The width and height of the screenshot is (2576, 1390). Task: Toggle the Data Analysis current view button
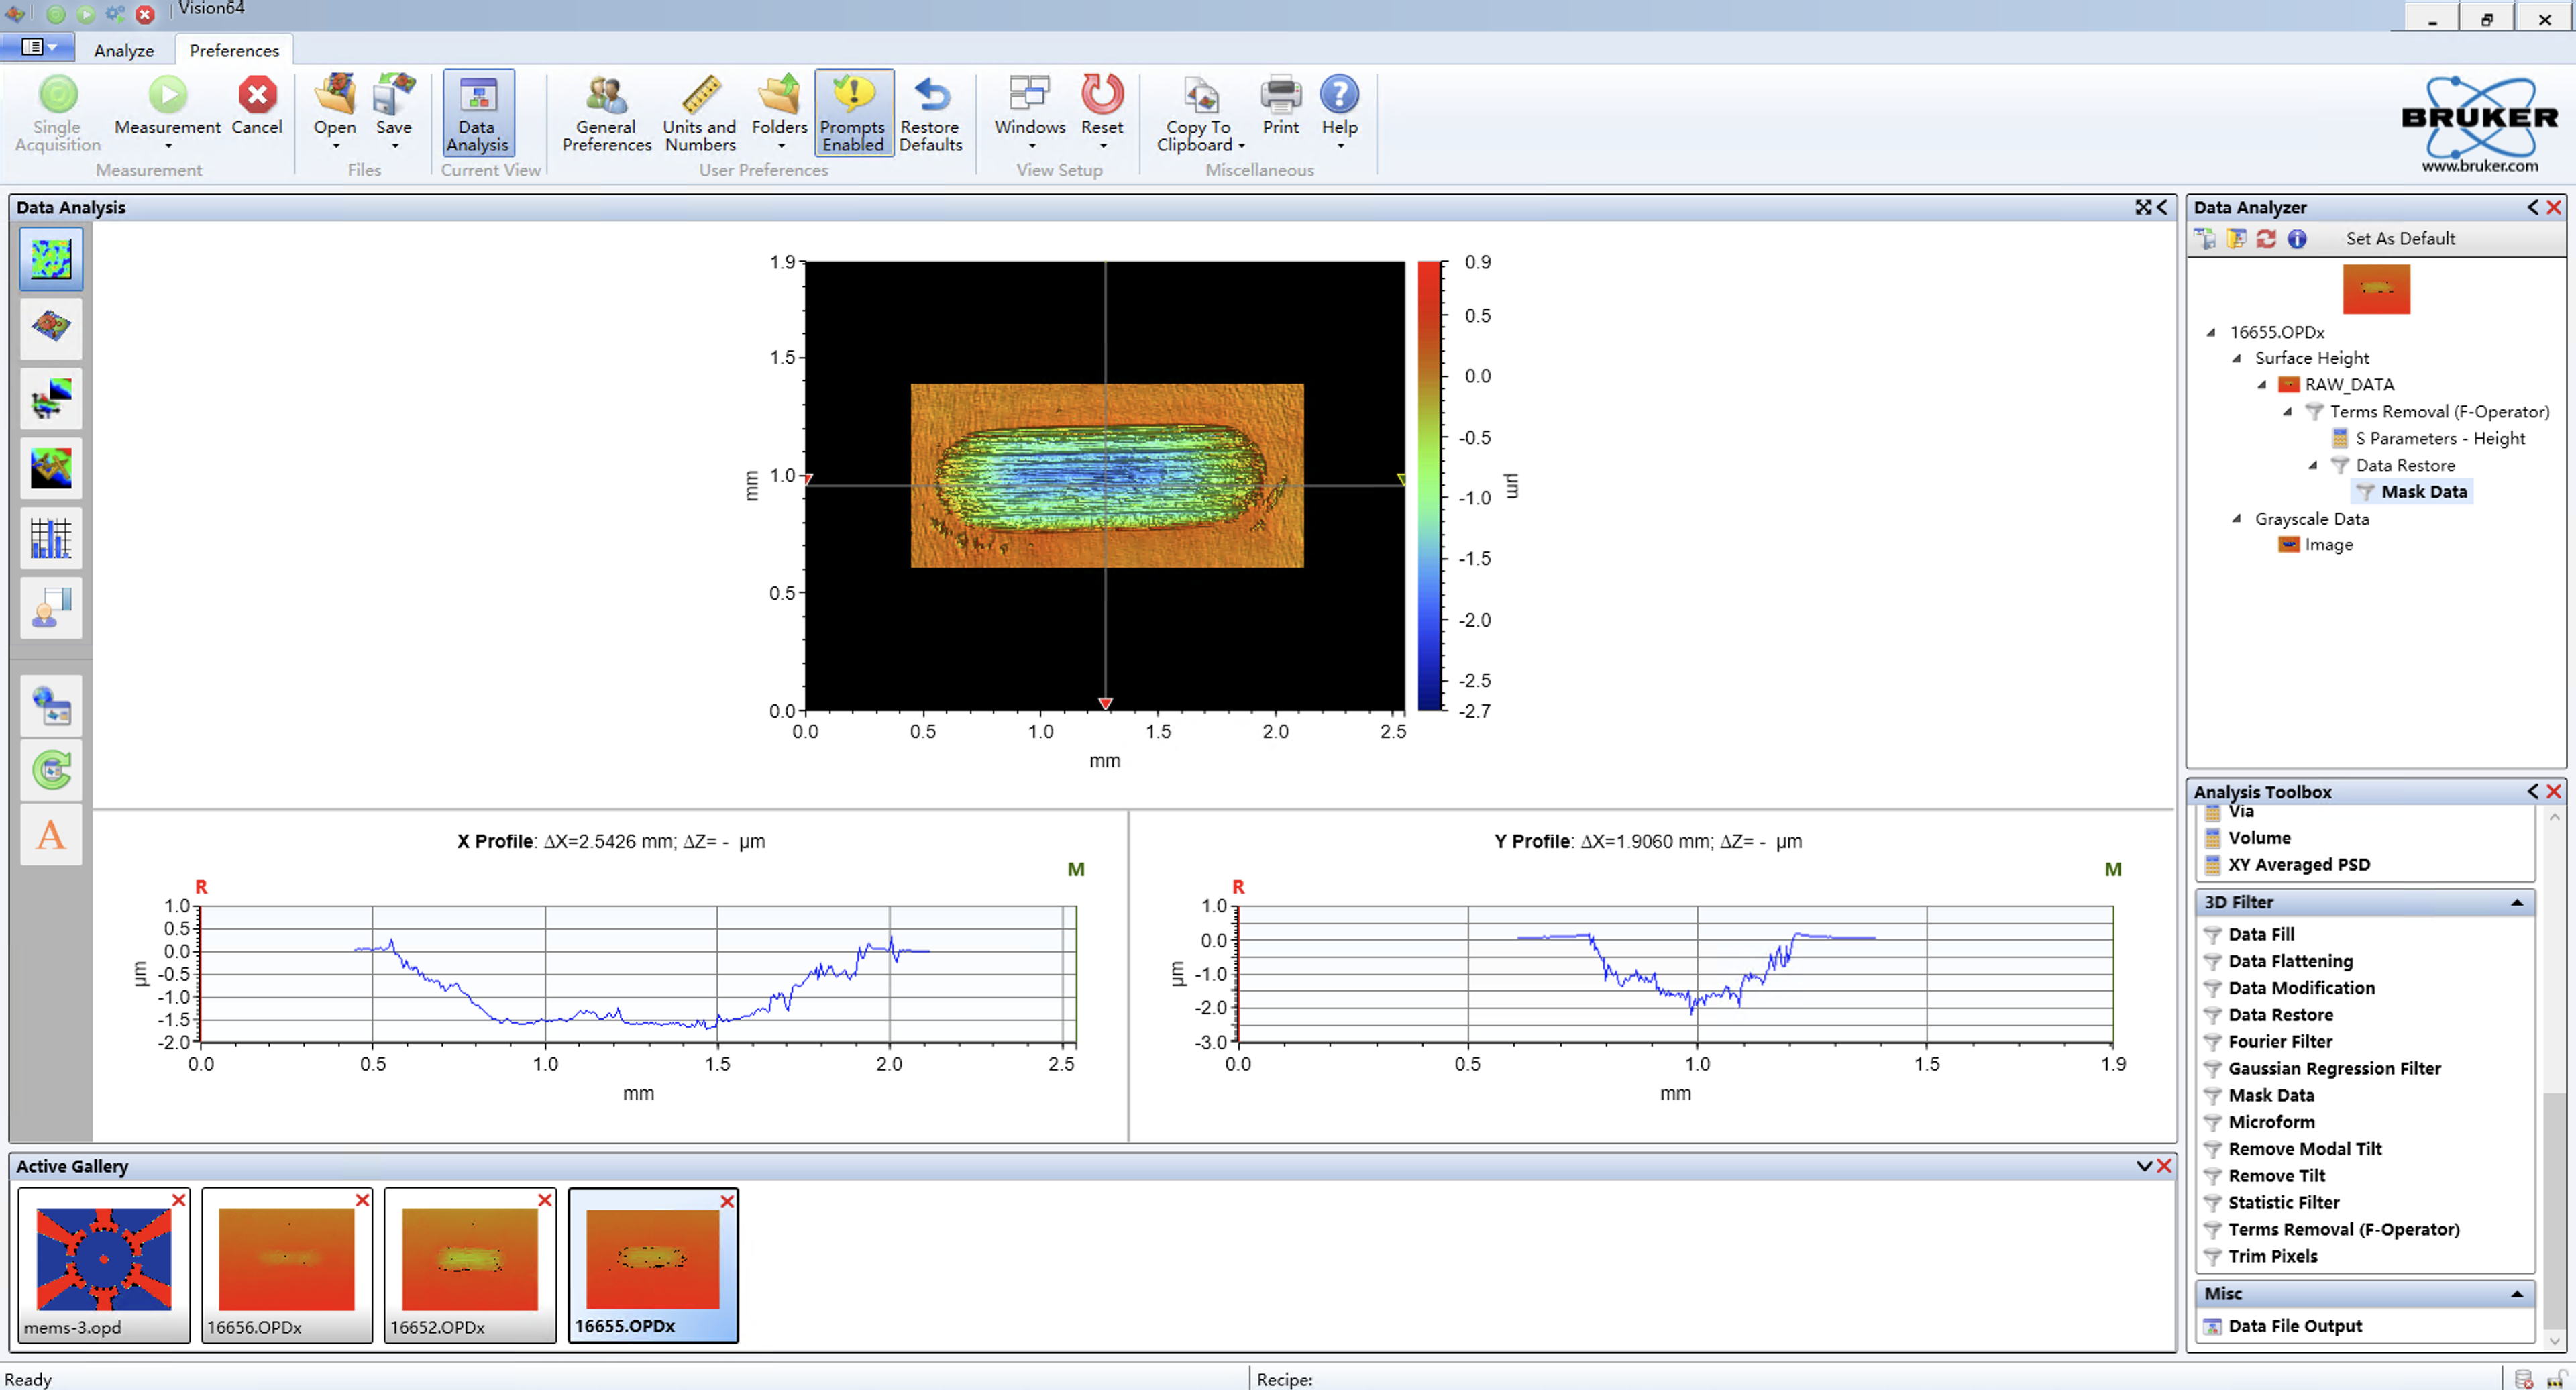(x=478, y=113)
